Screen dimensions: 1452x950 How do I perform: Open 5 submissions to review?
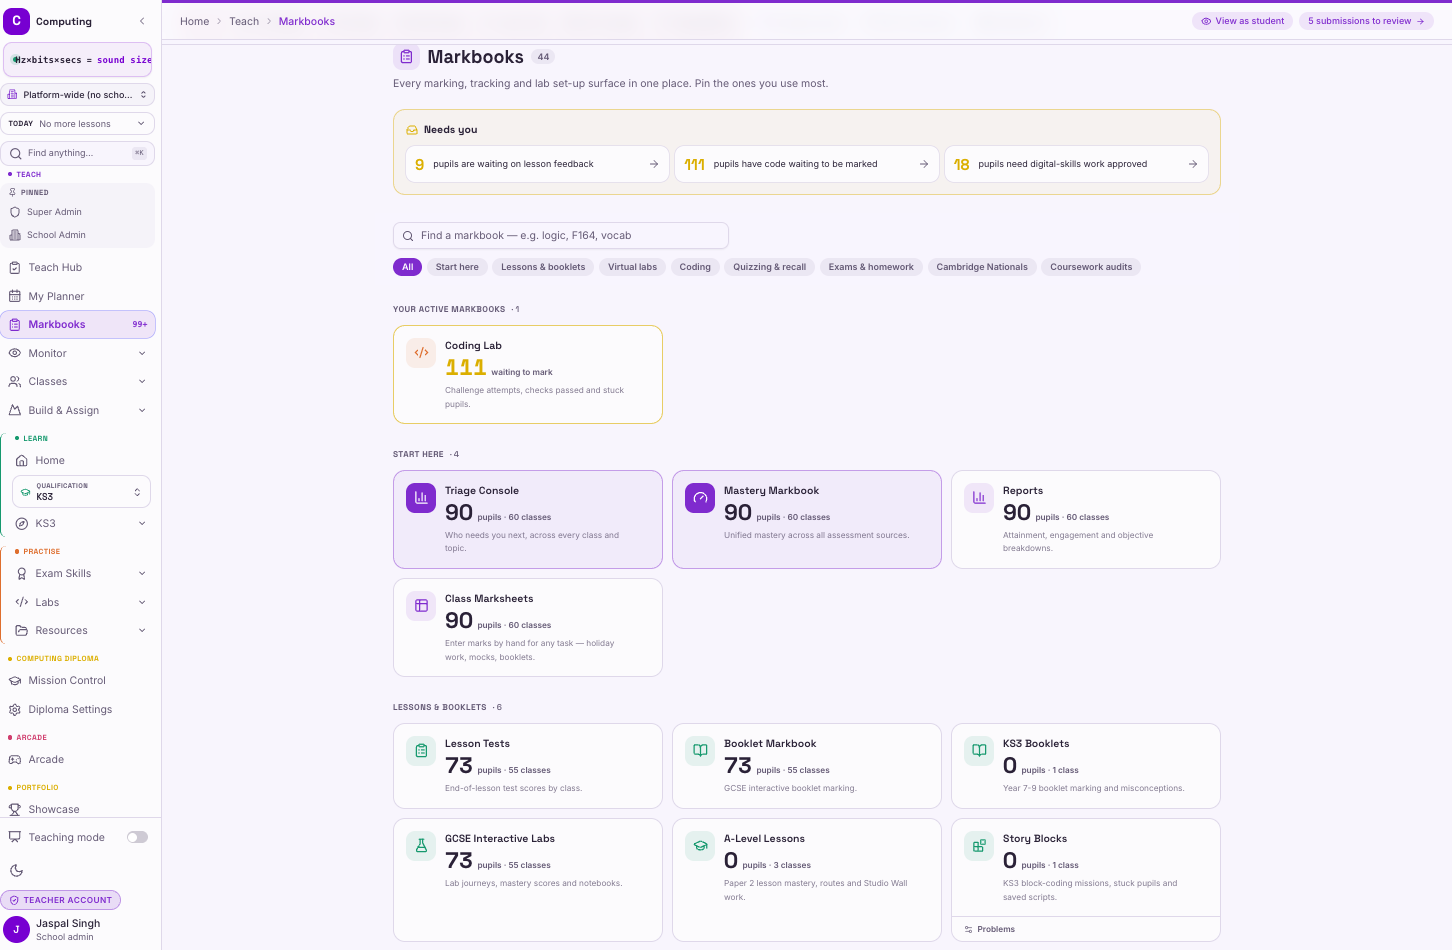(x=1366, y=21)
